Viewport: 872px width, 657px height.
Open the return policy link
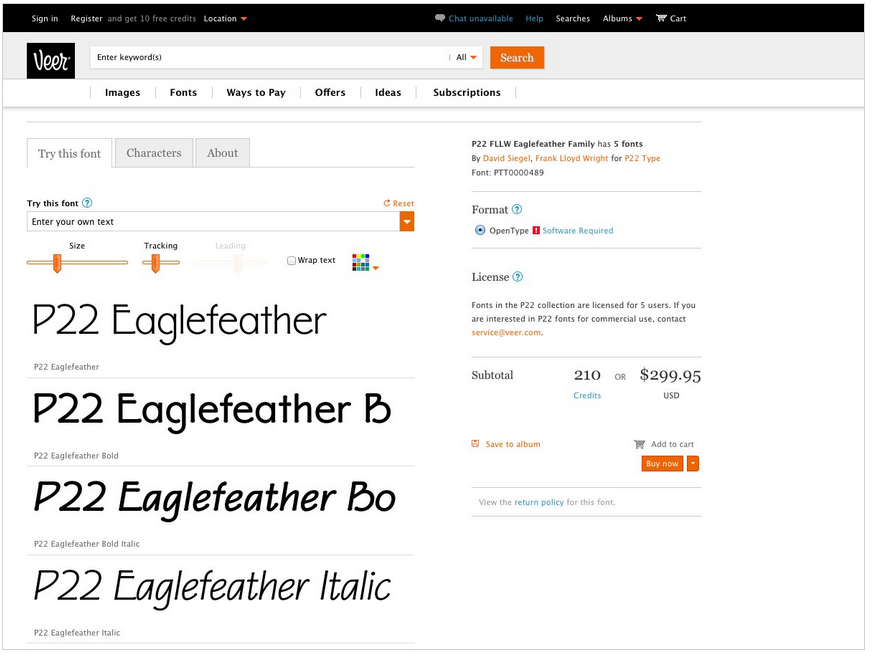(539, 502)
